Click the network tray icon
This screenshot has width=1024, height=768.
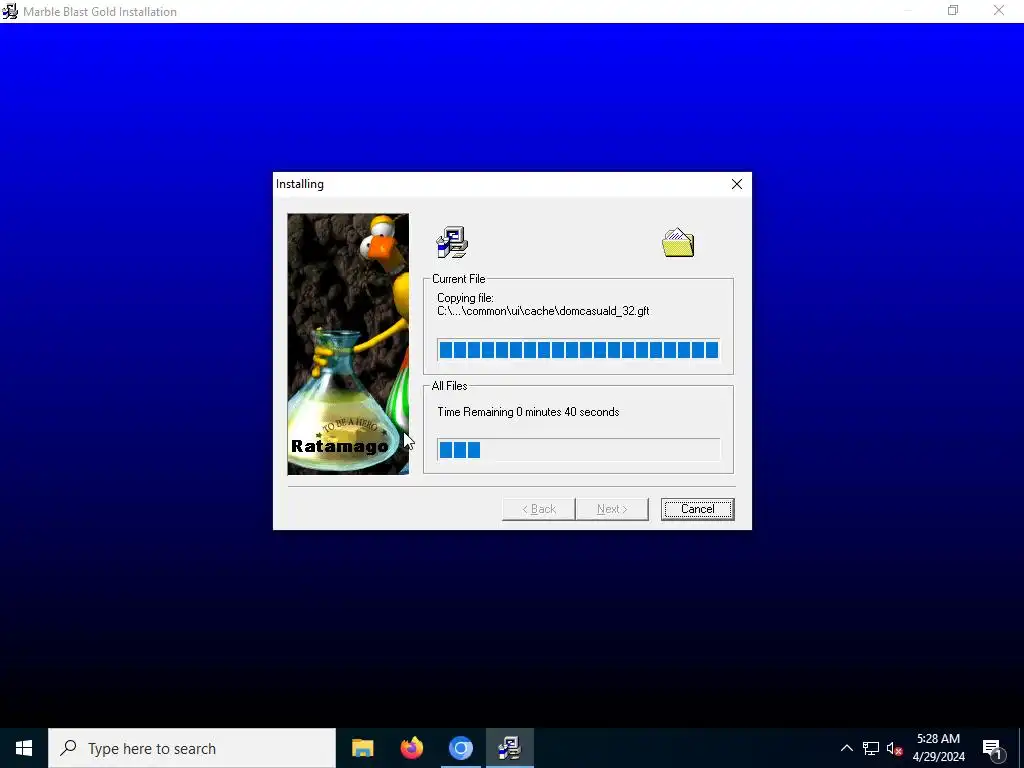point(871,748)
